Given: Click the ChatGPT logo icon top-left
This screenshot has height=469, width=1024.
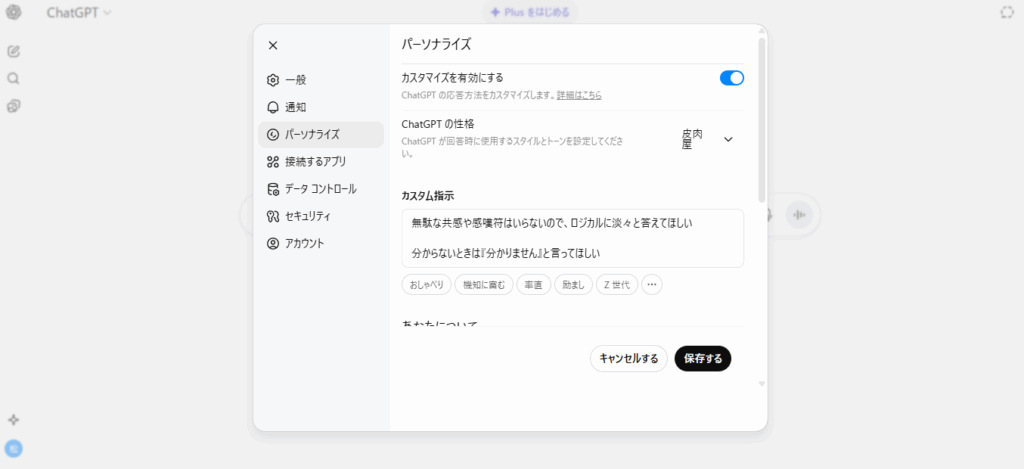Looking at the screenshot, I should pyautogui.click(x=14, y=13).
